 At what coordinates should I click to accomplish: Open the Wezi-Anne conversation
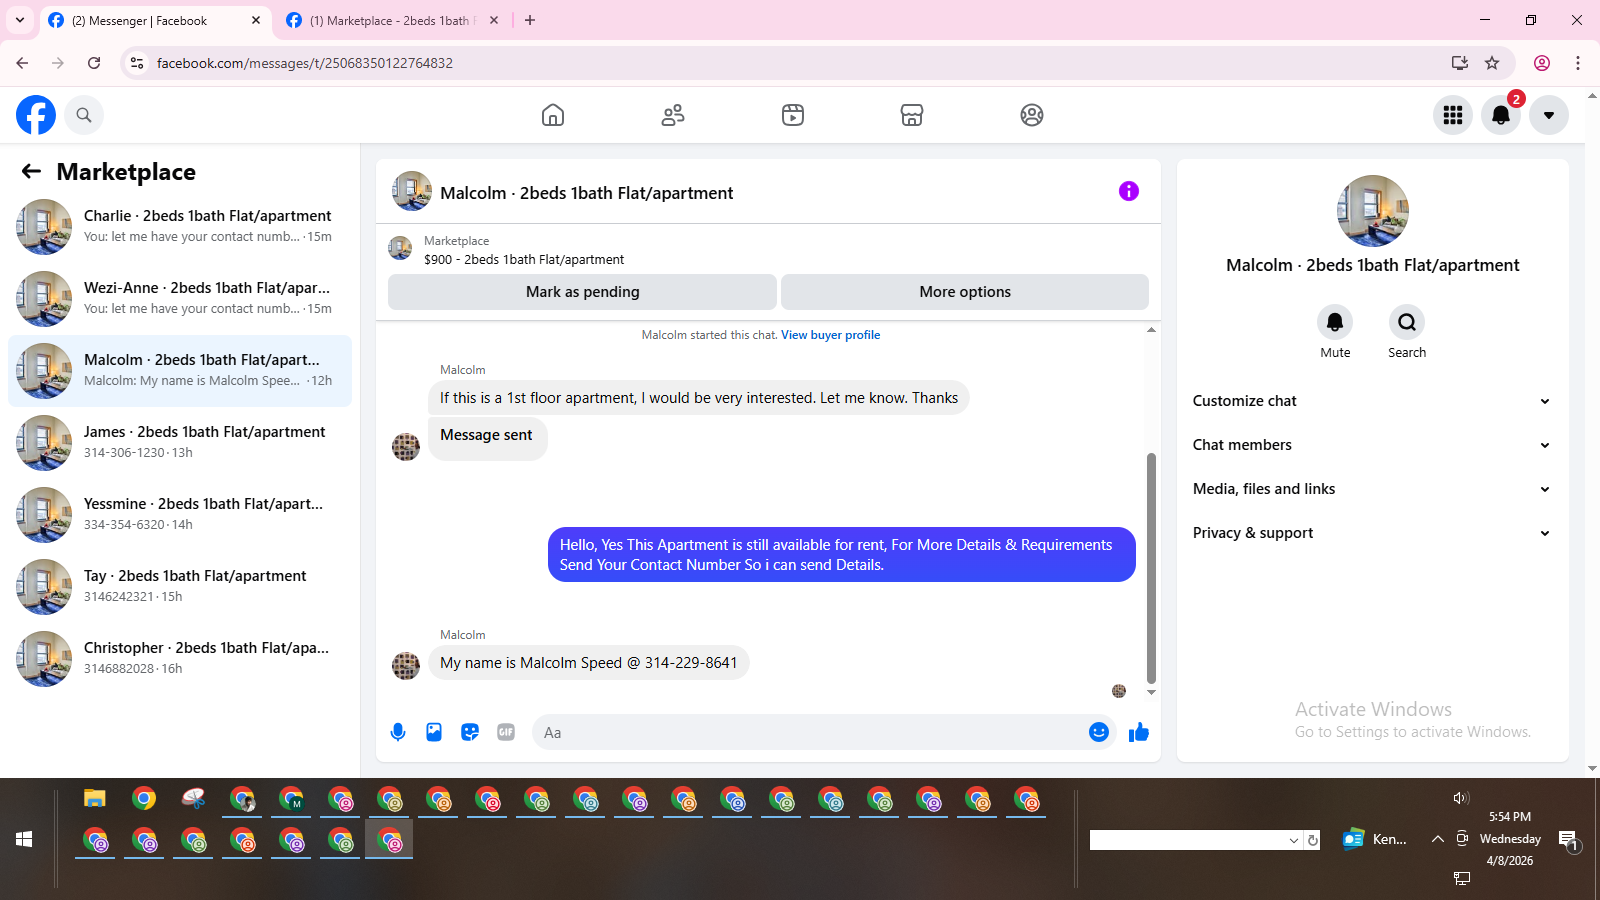coord(180,299)
